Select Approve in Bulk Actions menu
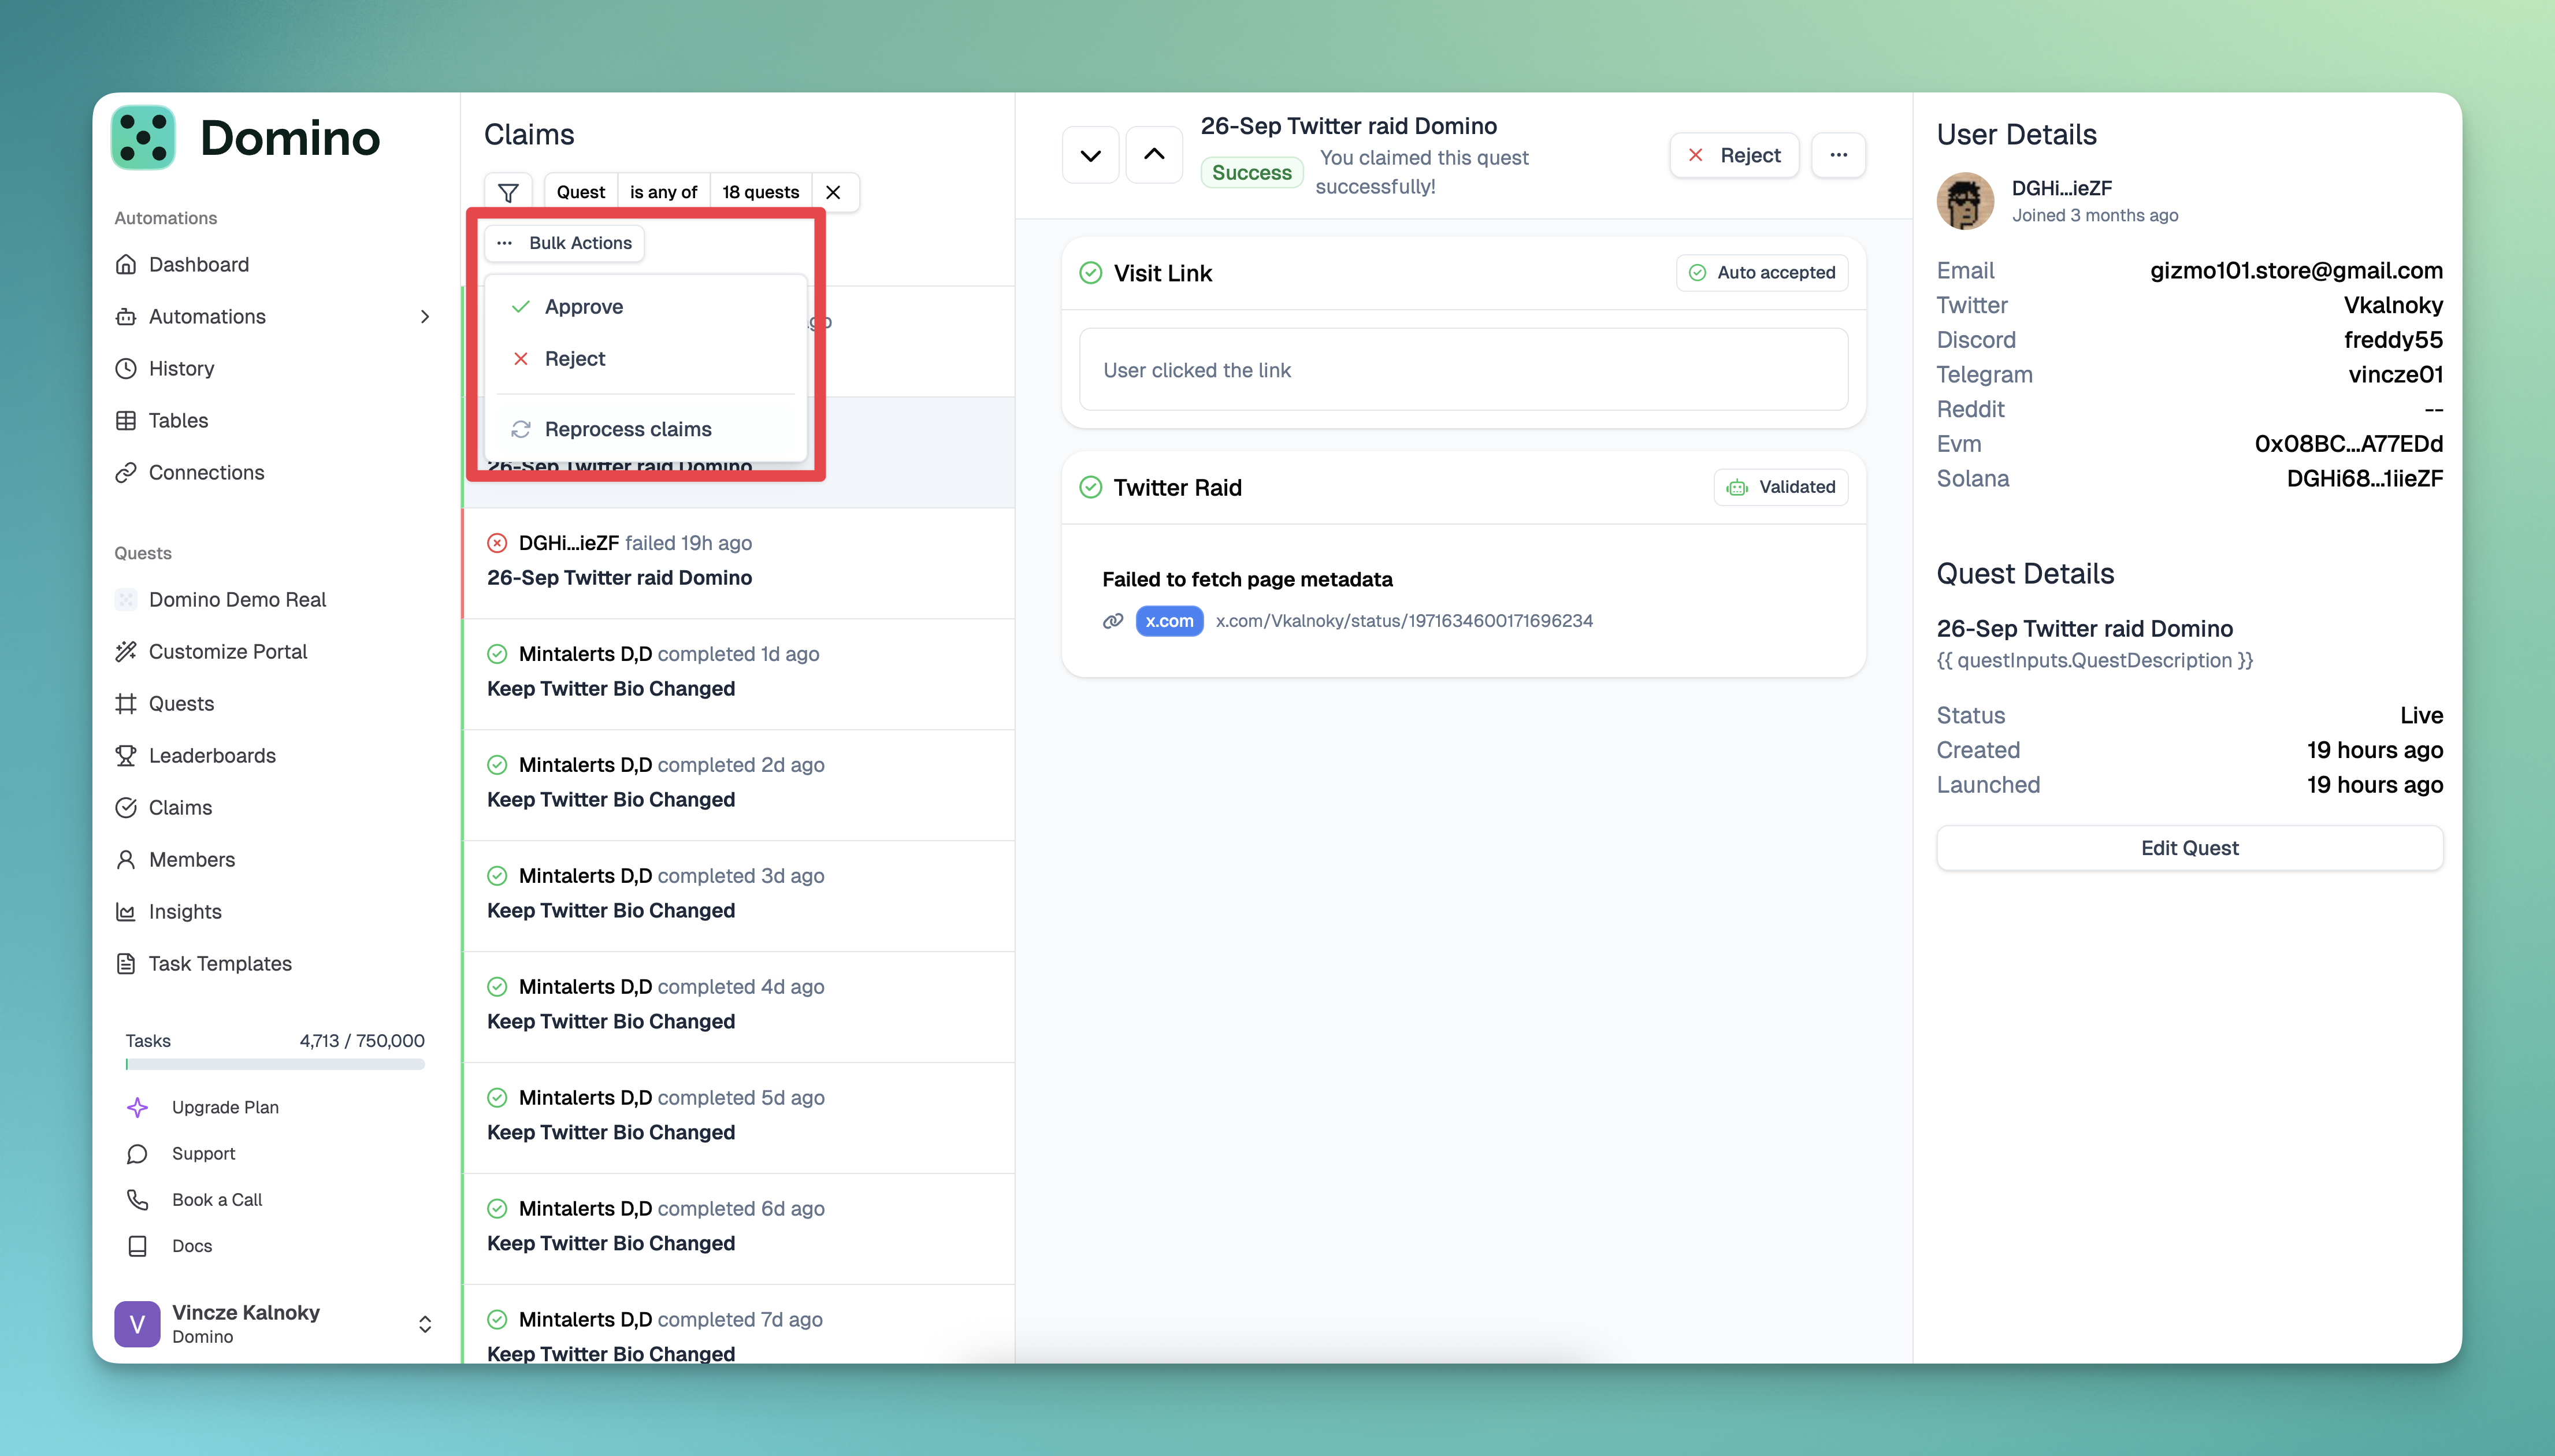Image resolution: width=2555 pixels, height=1456 pixels. click(583, 307)
